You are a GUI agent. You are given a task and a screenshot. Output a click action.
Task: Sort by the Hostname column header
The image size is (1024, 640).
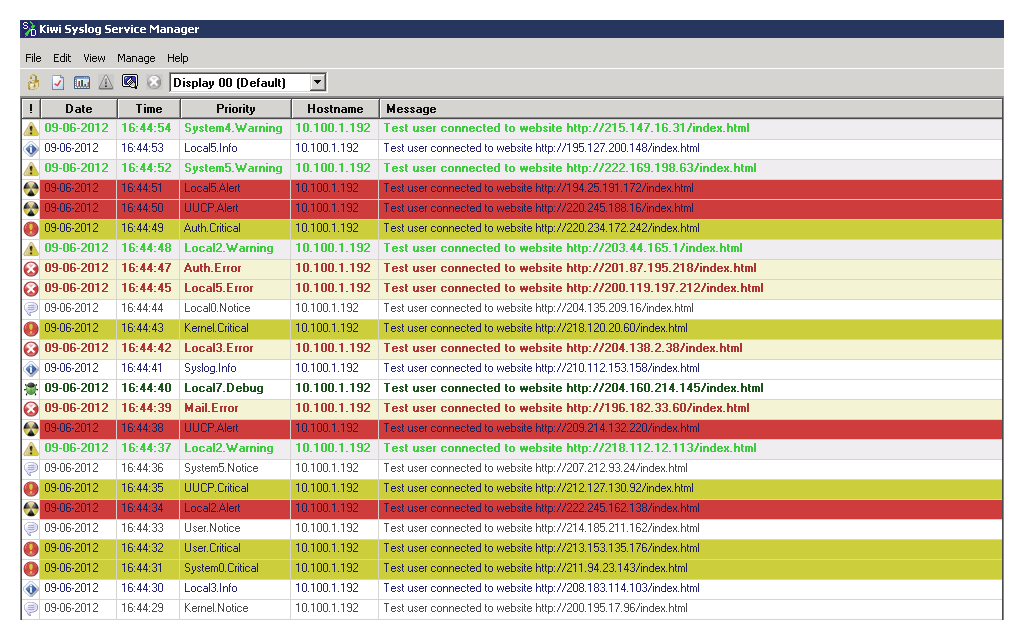click(335, 109)
